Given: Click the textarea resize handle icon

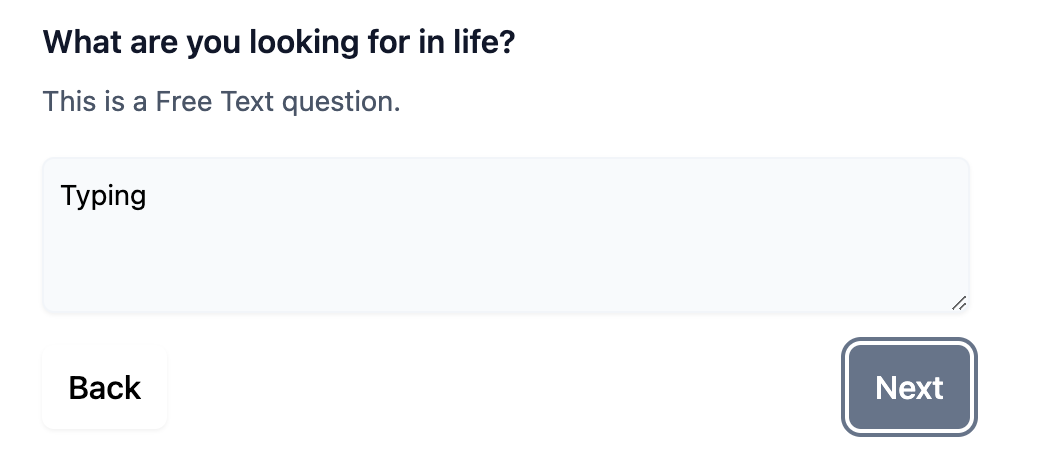Looking at the screenshot, I should pos(959,303).
